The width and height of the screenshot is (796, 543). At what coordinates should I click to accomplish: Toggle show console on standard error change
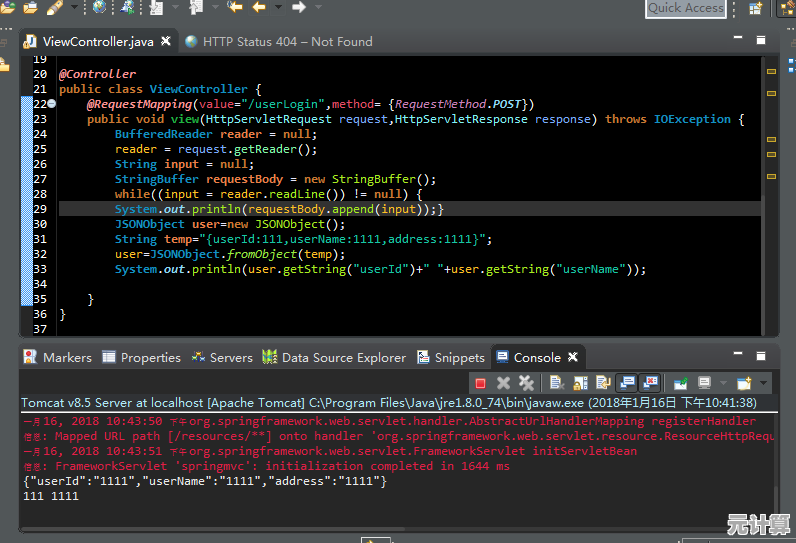[650, 383]
